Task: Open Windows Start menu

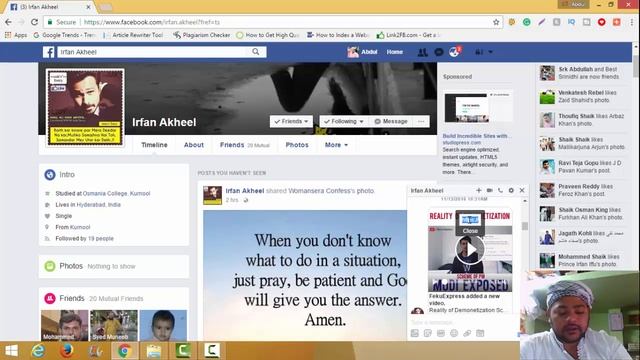Action: (11, 351)
